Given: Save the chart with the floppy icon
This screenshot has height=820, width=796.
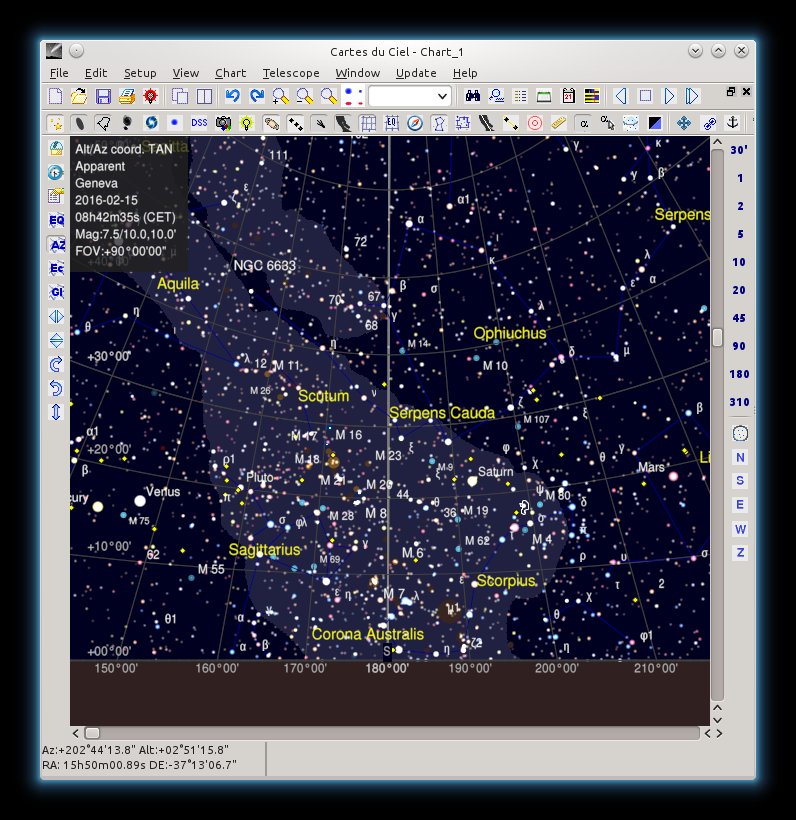Looking at the screenshot, I should [x=103, y=96].
